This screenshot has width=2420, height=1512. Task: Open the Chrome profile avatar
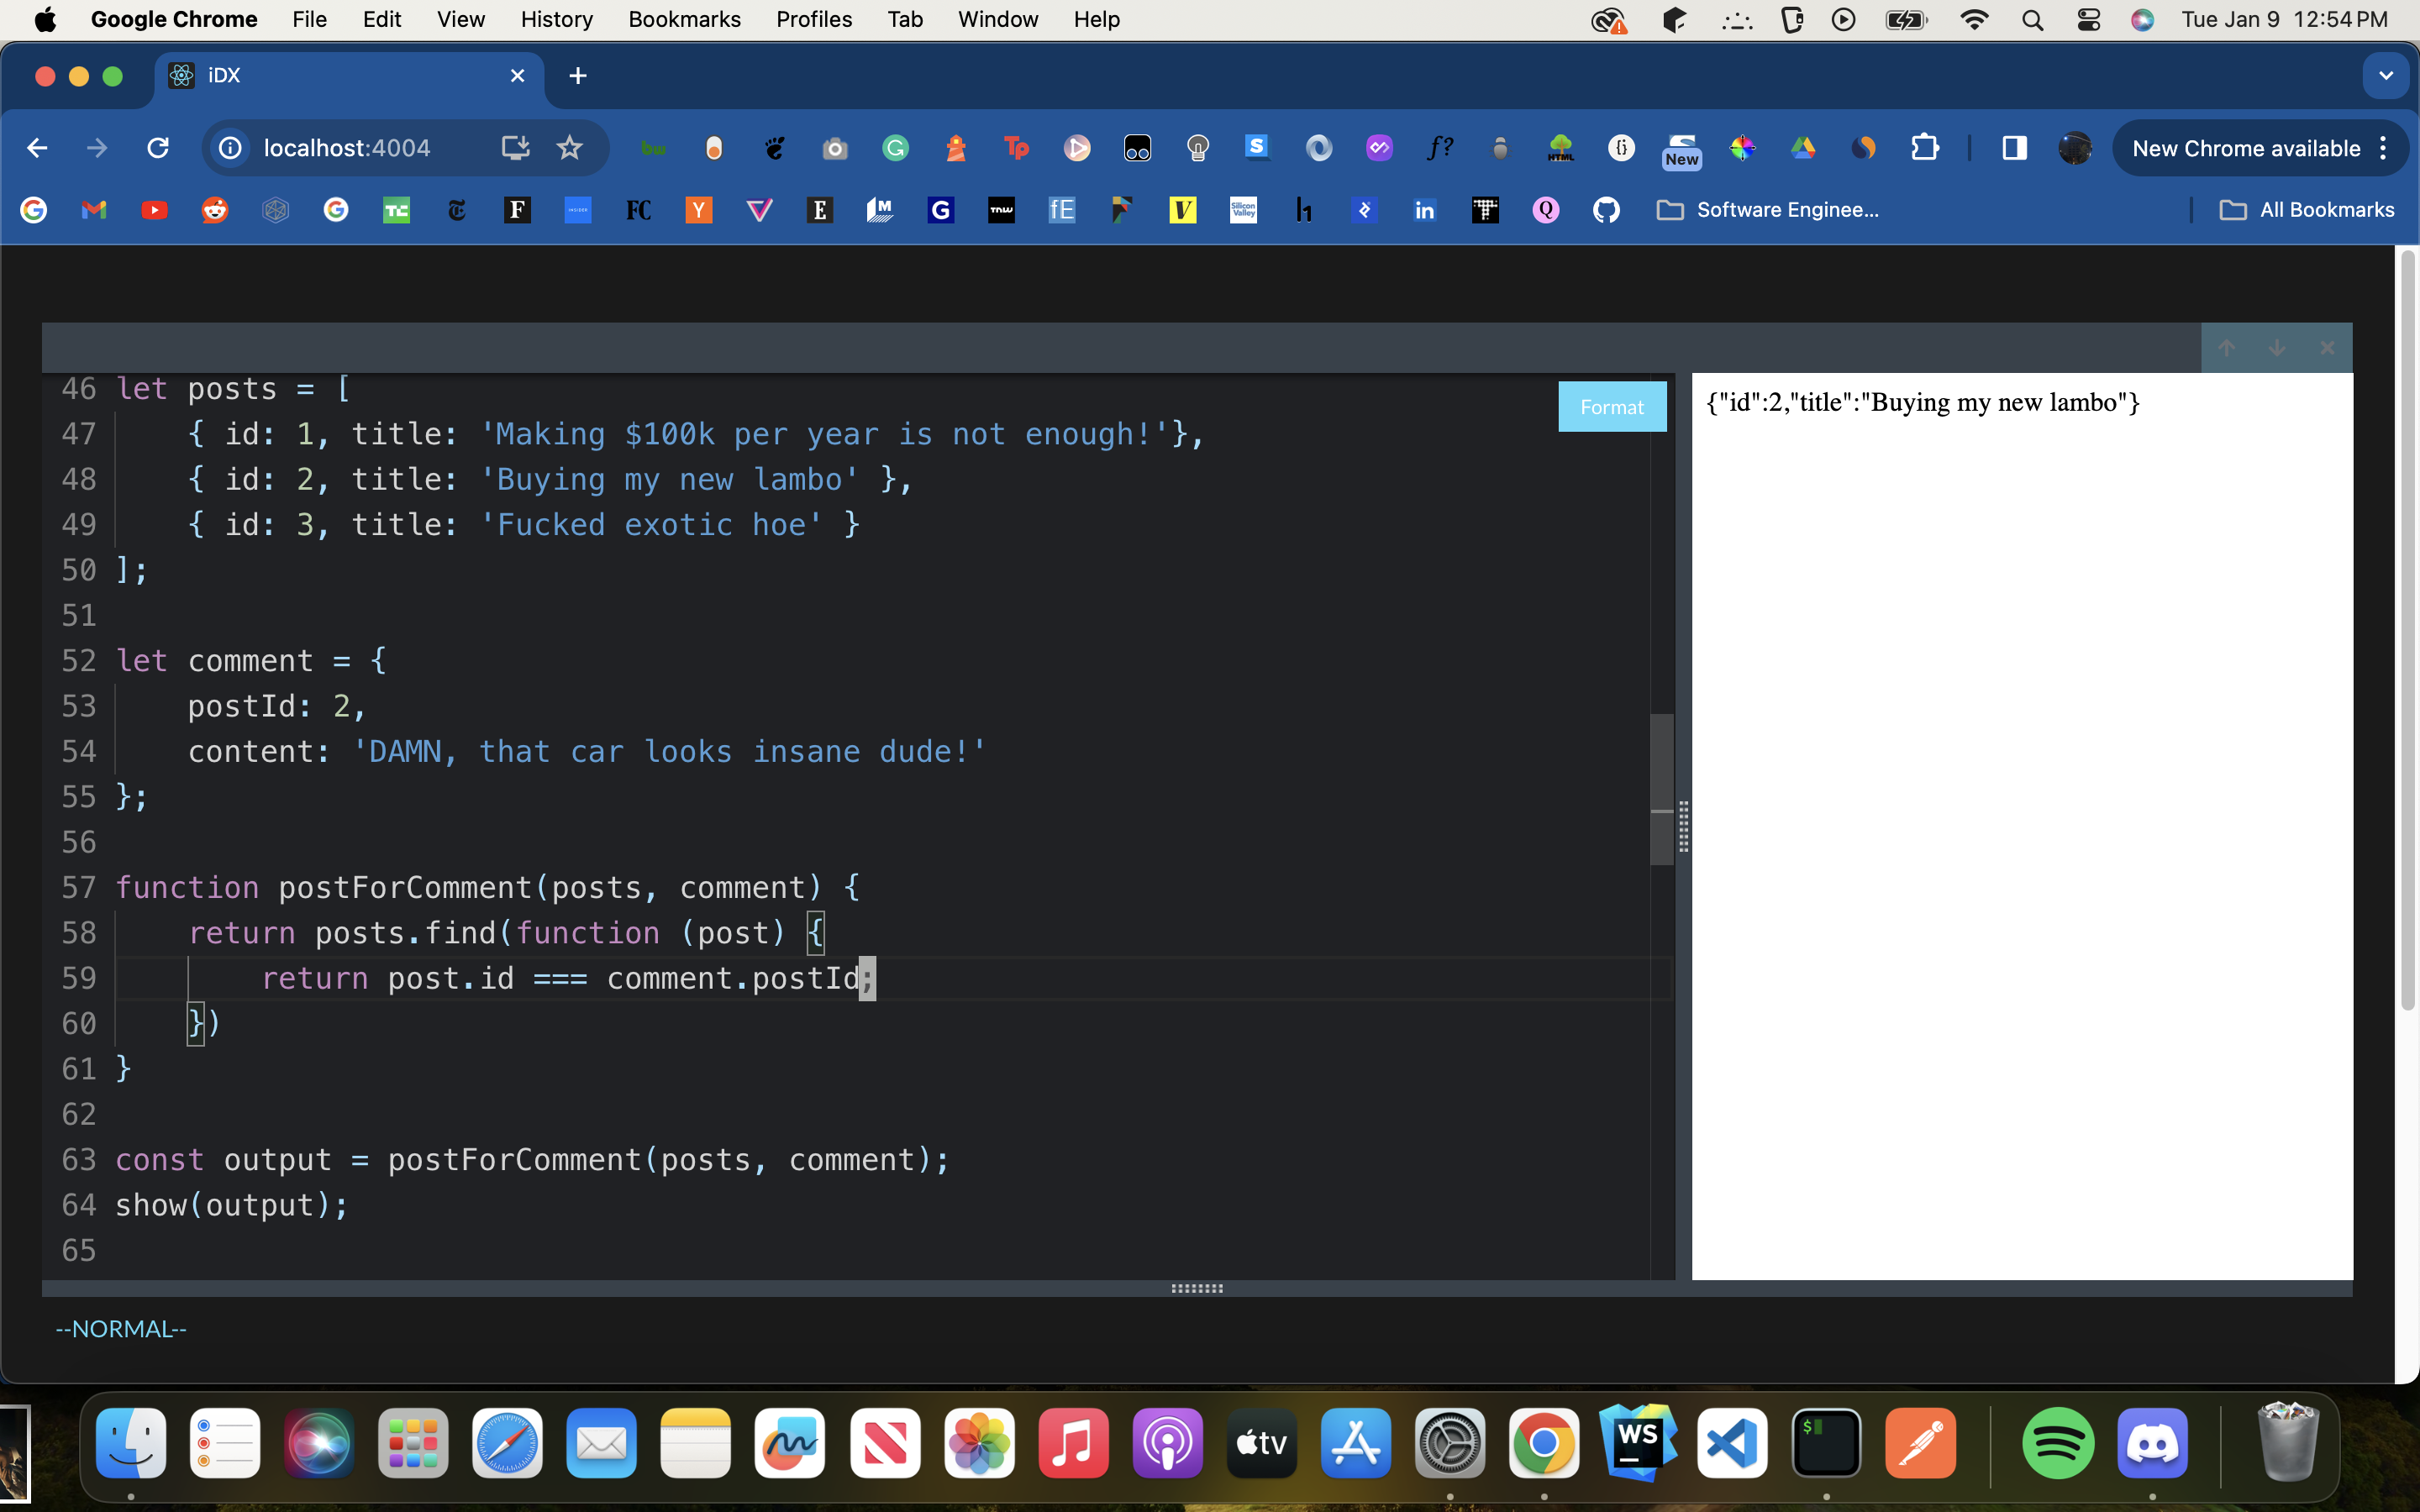[2075, 148]
